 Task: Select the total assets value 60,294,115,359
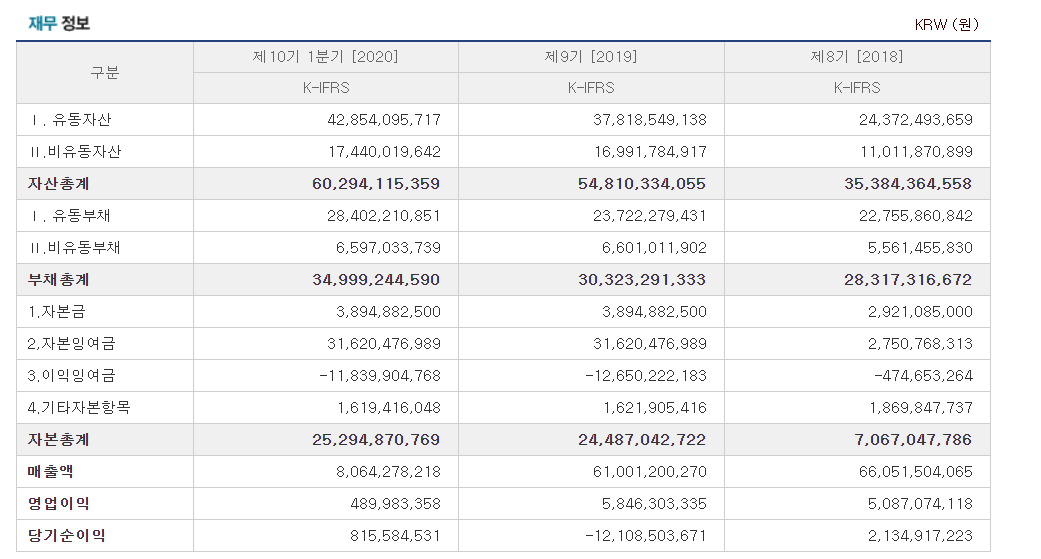coord(376,184)
